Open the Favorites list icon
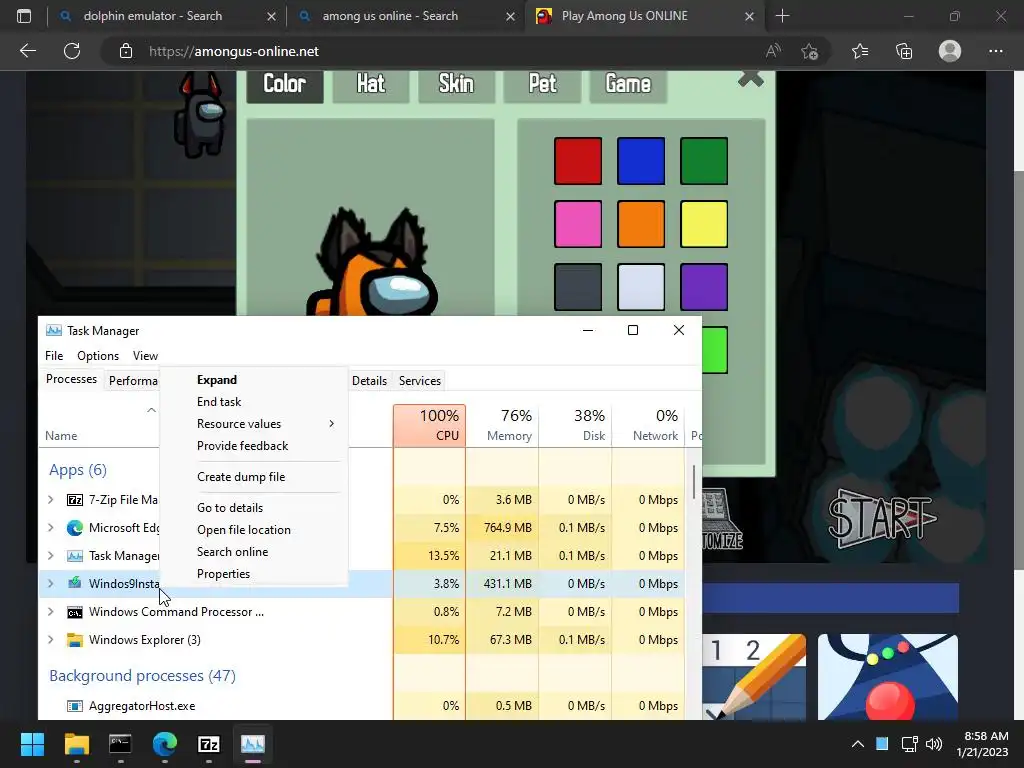This screenshot has width=1024, height=768. (x=860, y=51)
